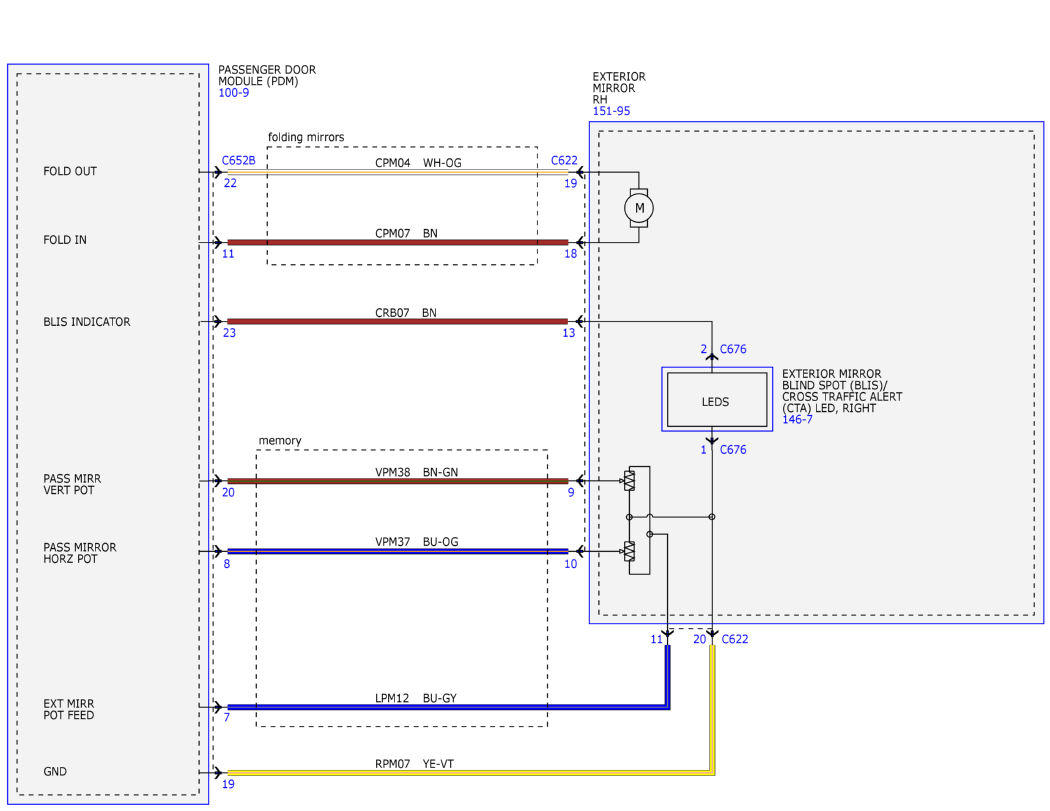
Task: Open the 146-7 reference for the BLIS LED
Action: [797, 420]
